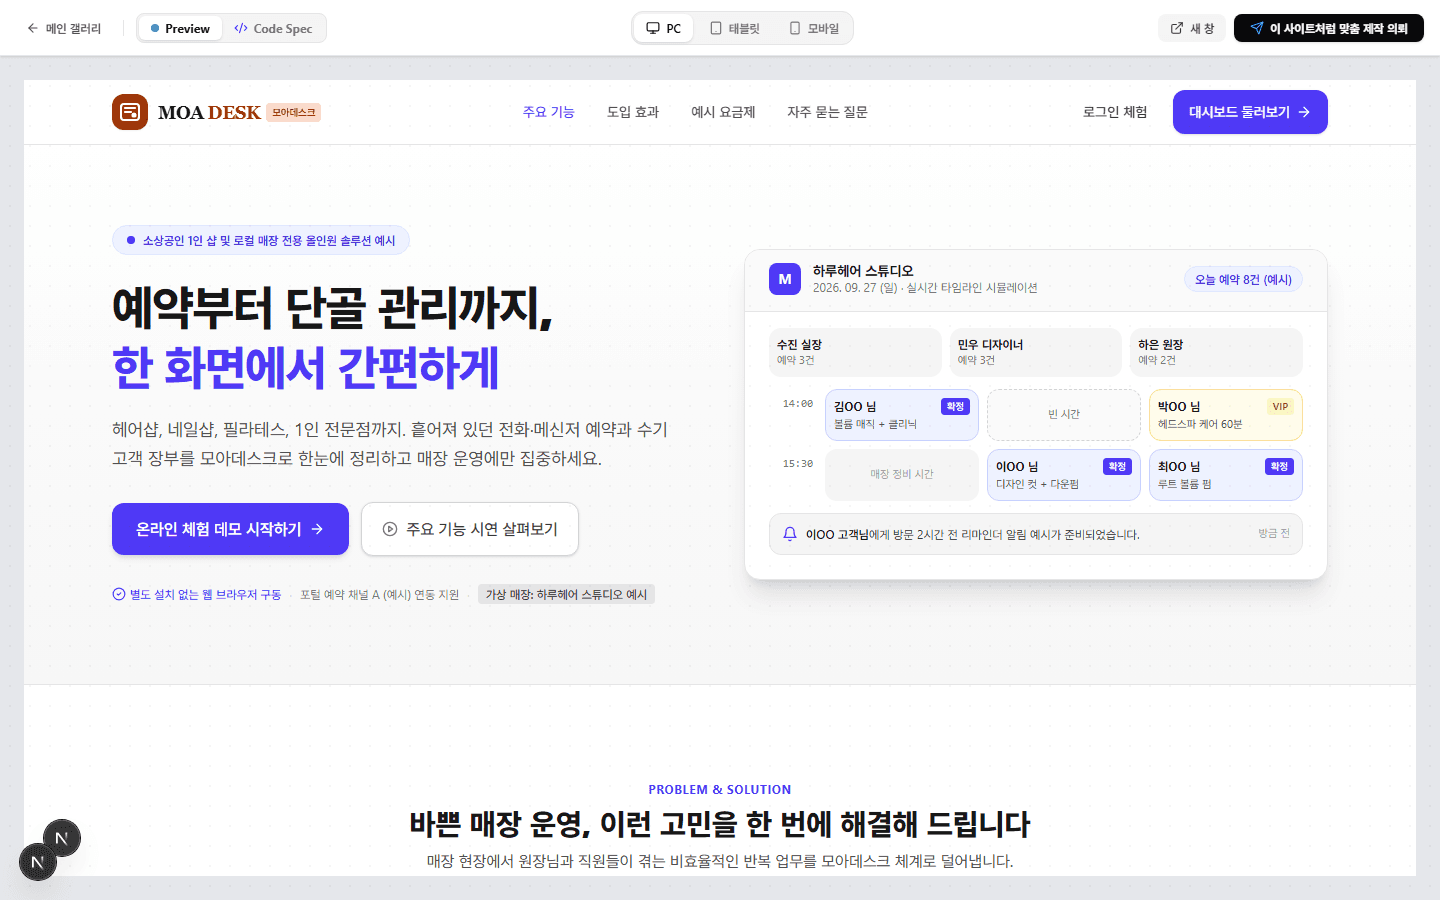Click the VIP tag on 박OO card
The height and width of the screenshot is (900, 1440).
click(x=1280, y=407)
